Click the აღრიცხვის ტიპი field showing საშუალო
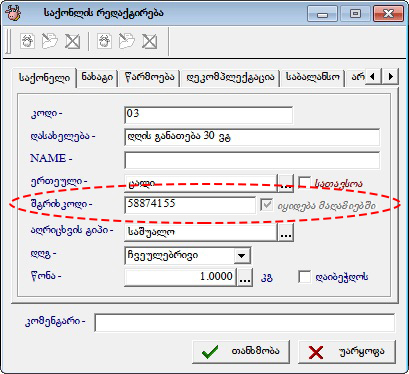The height and width of the screenshot is (374, 409). [201, 232]
